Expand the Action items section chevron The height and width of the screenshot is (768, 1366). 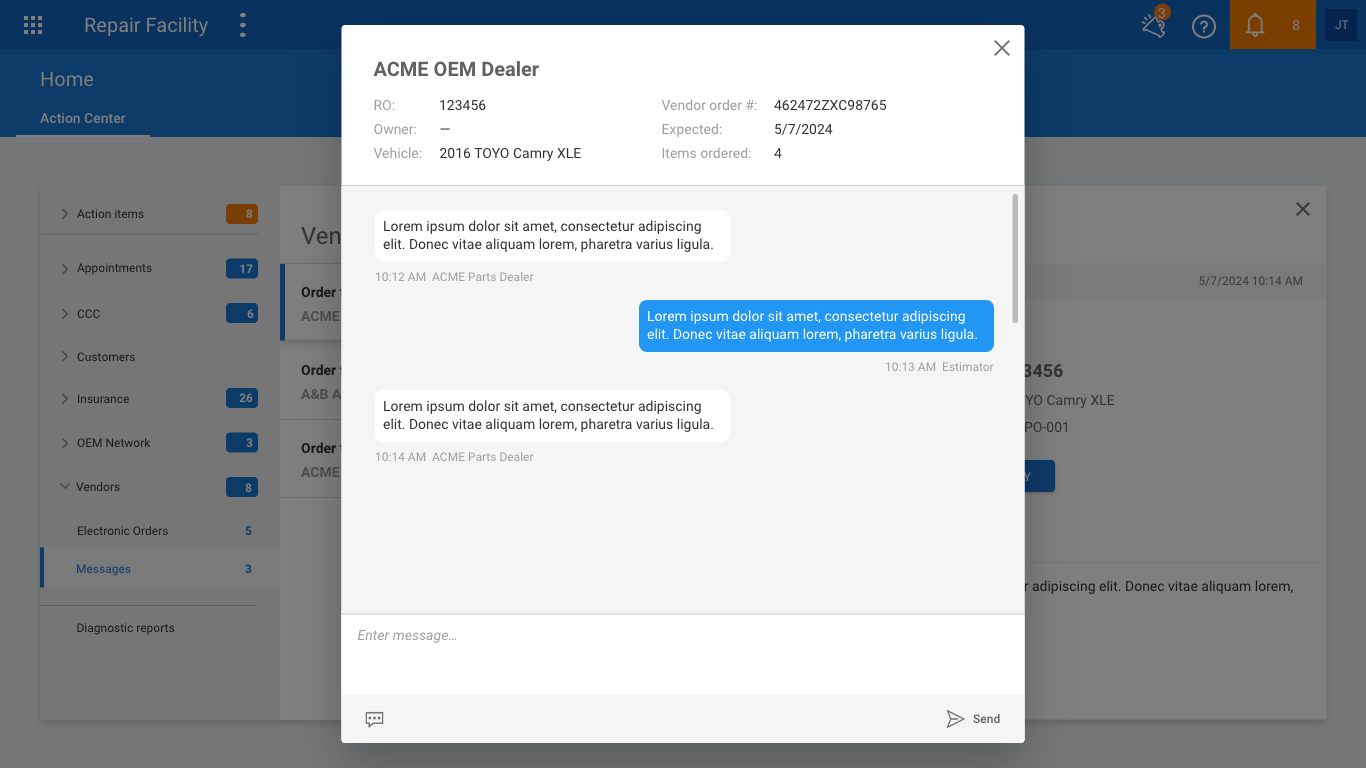click(x=64, y=214)
